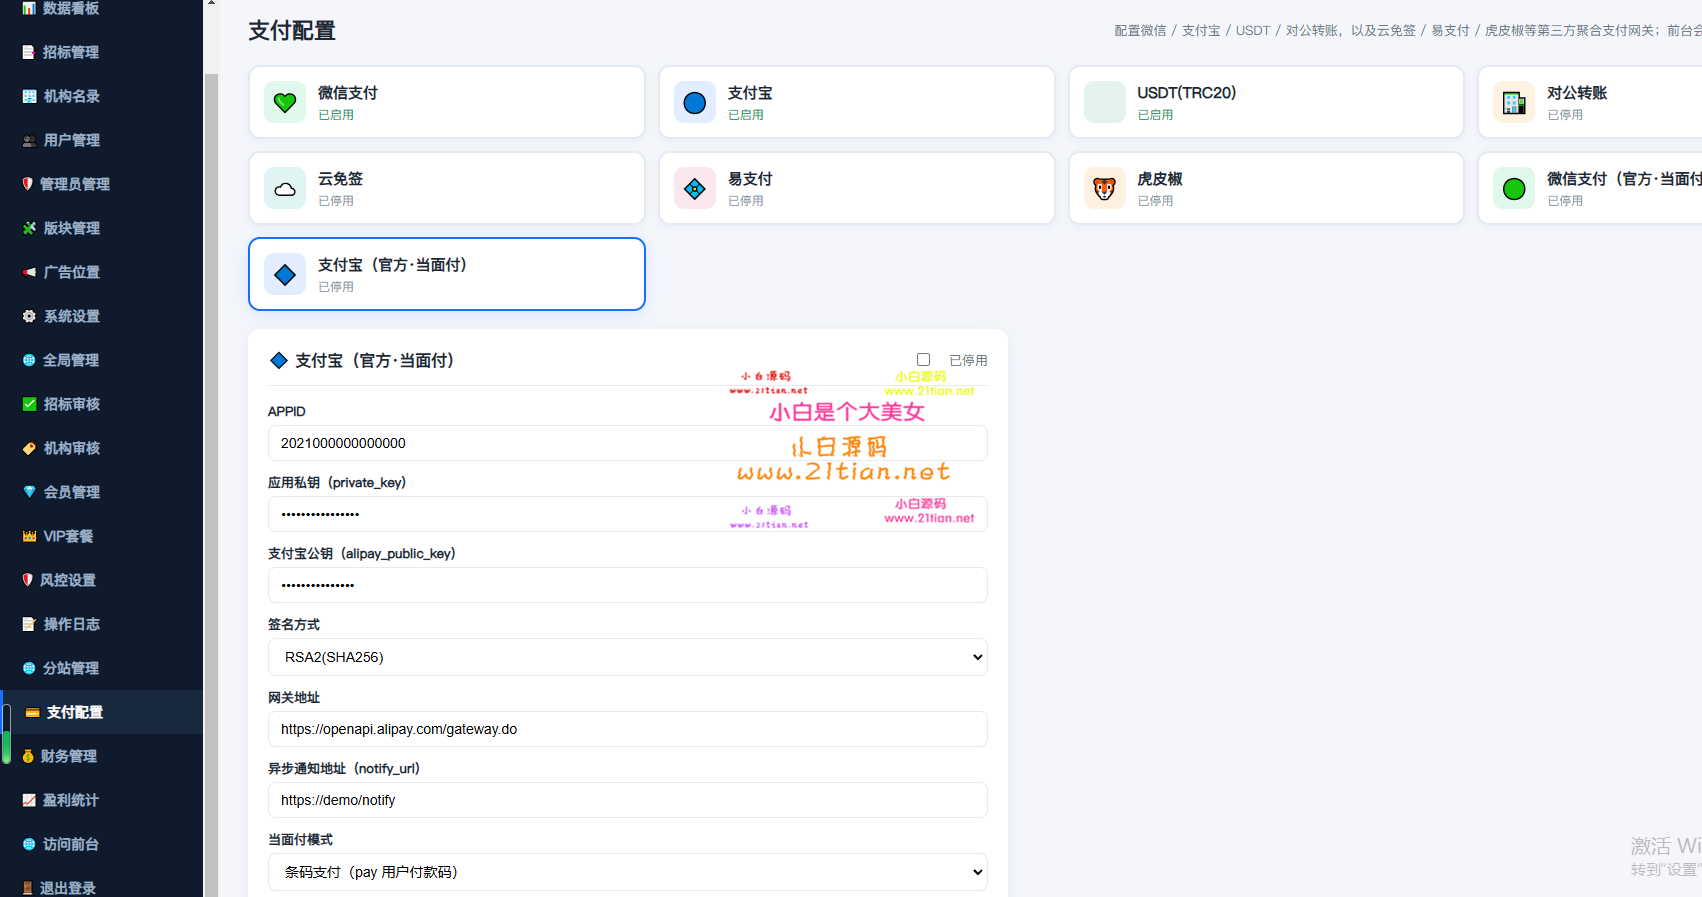The image size is (1702, 897).
Task: Click the notepad icon beside 操作日志
Action: point(29,624)
